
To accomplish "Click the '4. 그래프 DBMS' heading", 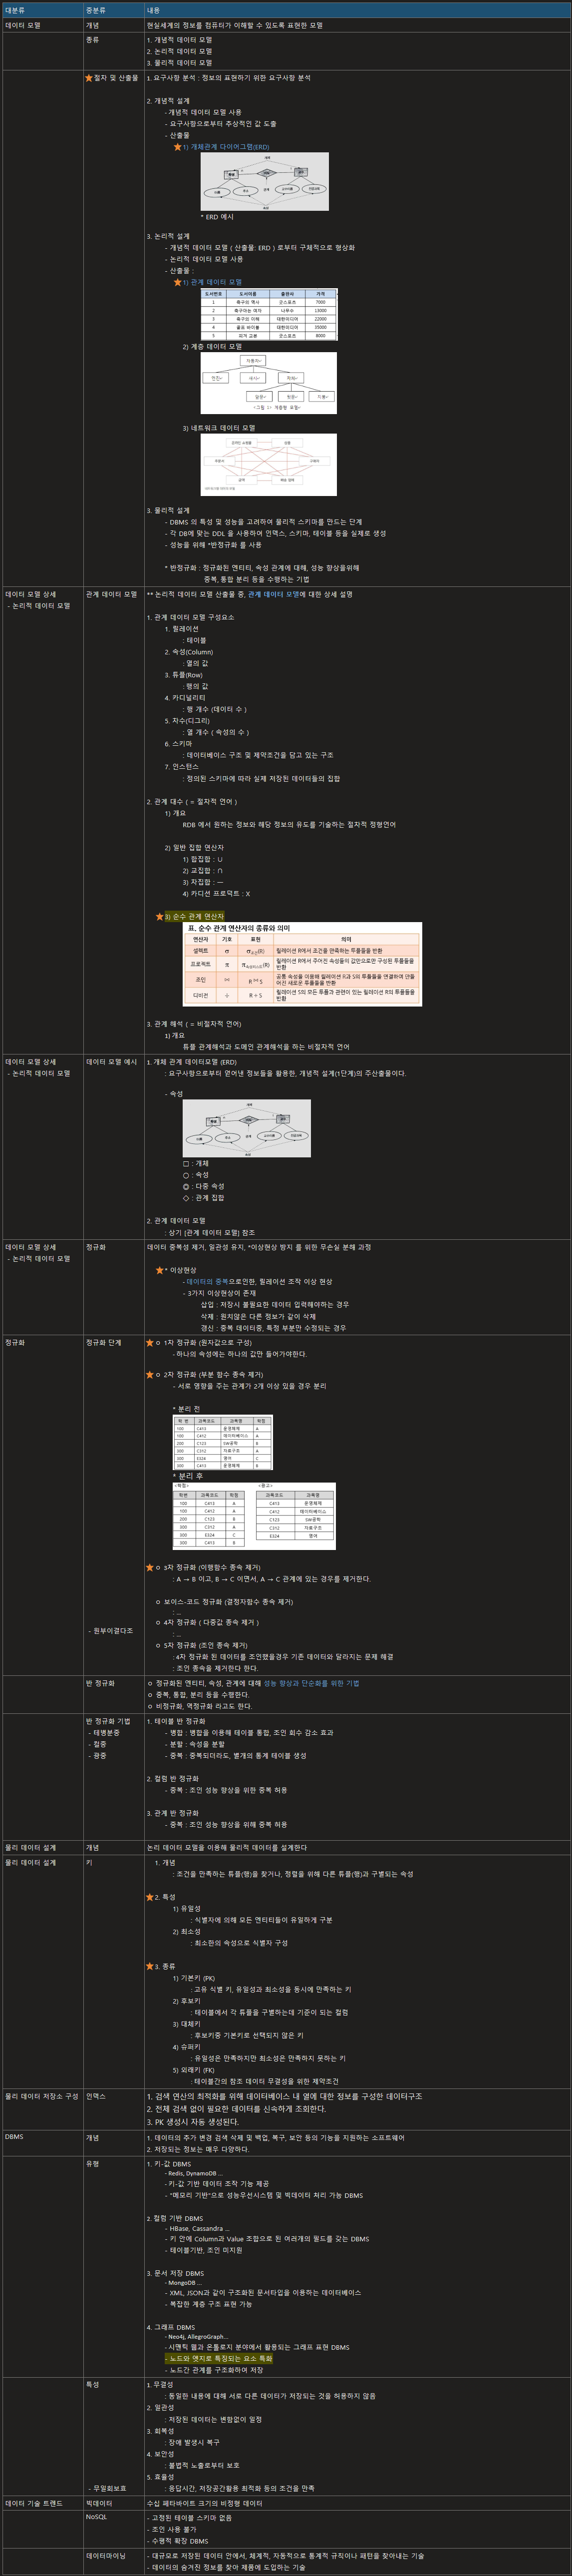I will 171,2327.
